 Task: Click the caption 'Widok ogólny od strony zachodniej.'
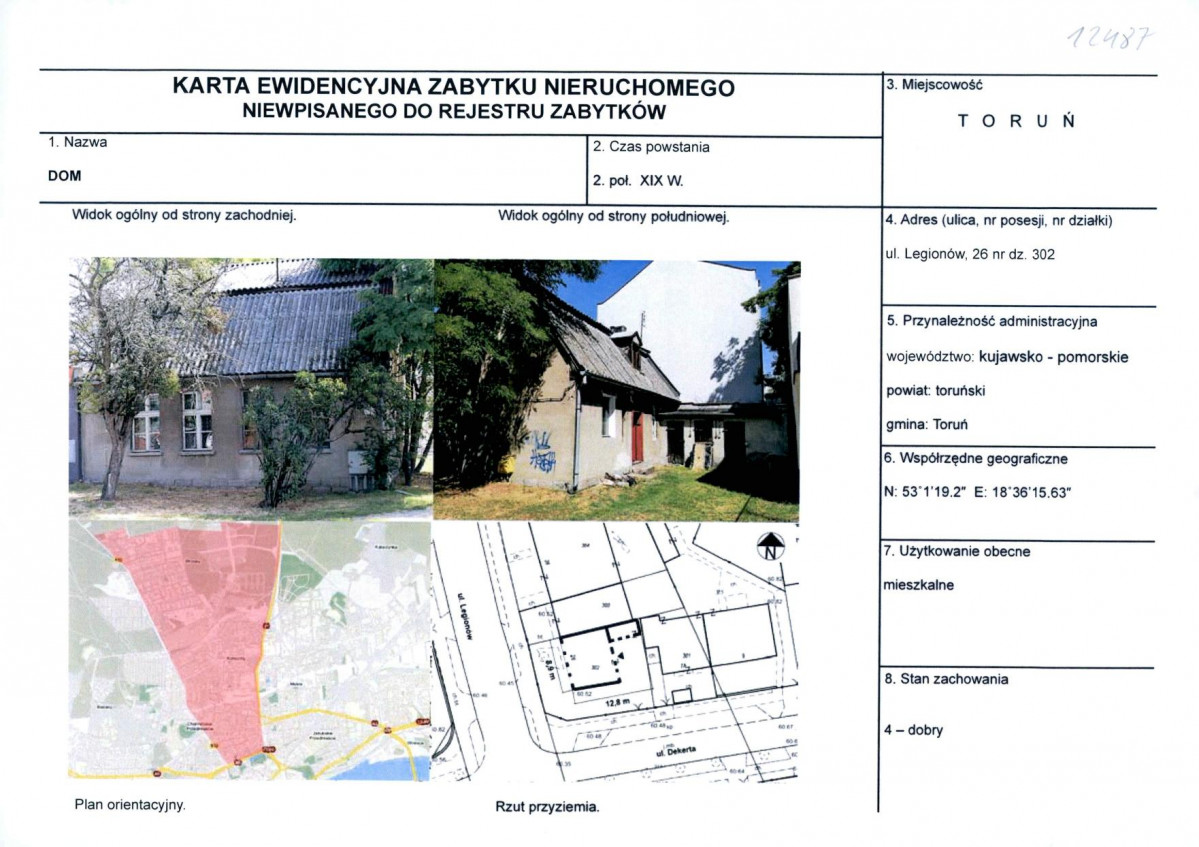tap(184, 215)
